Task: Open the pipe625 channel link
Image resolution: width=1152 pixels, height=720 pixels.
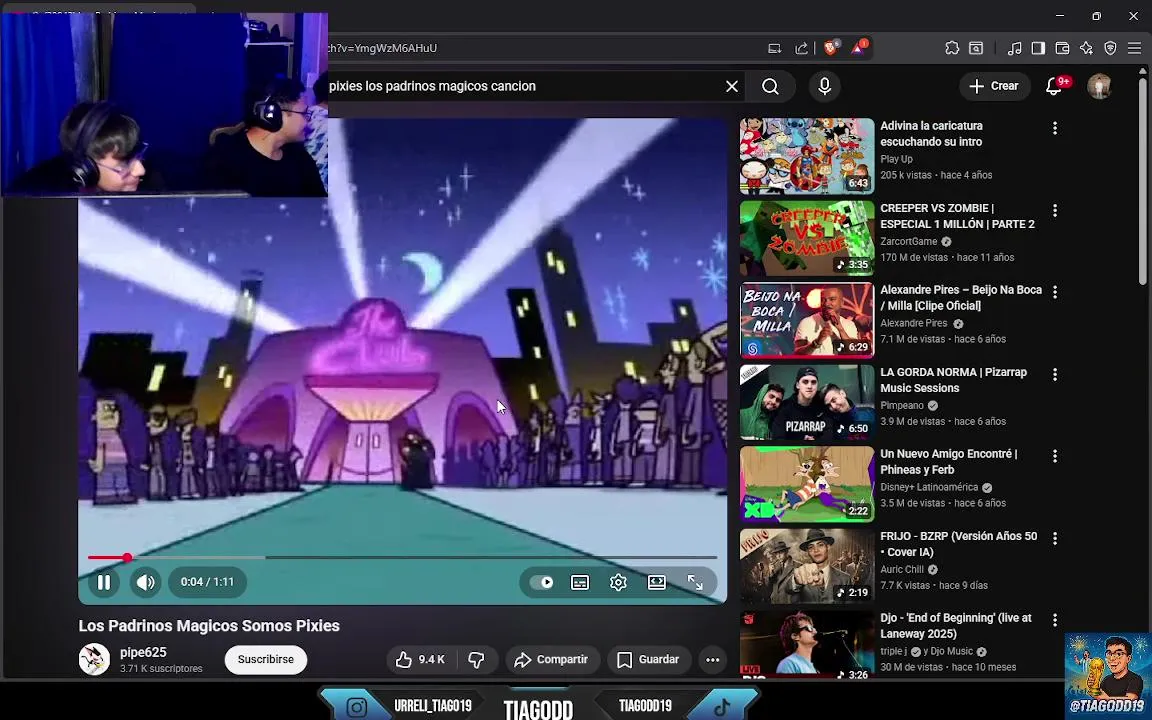Action: click(x=143, y=652)
